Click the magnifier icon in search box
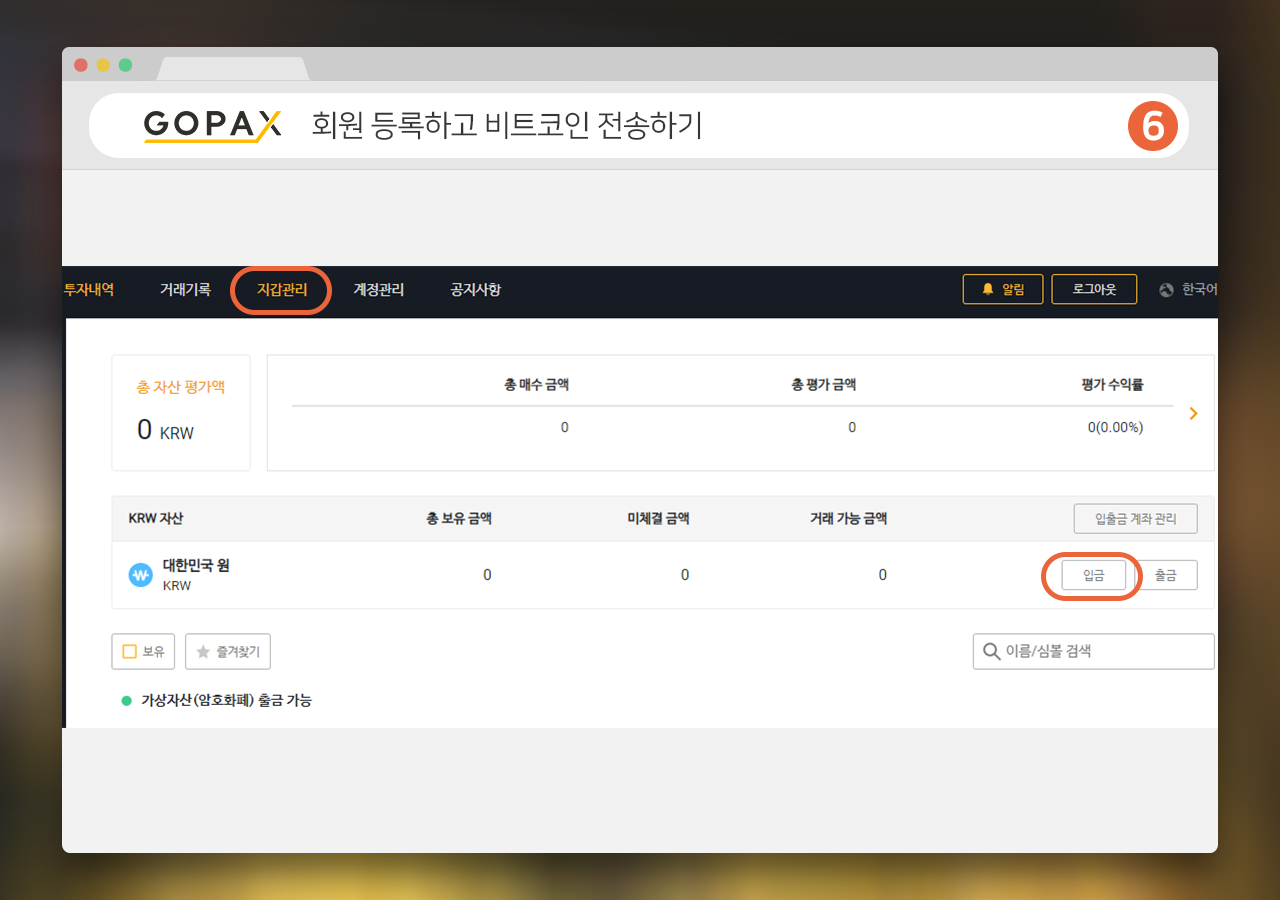The image size is (1280, 900). coord(992,651)
